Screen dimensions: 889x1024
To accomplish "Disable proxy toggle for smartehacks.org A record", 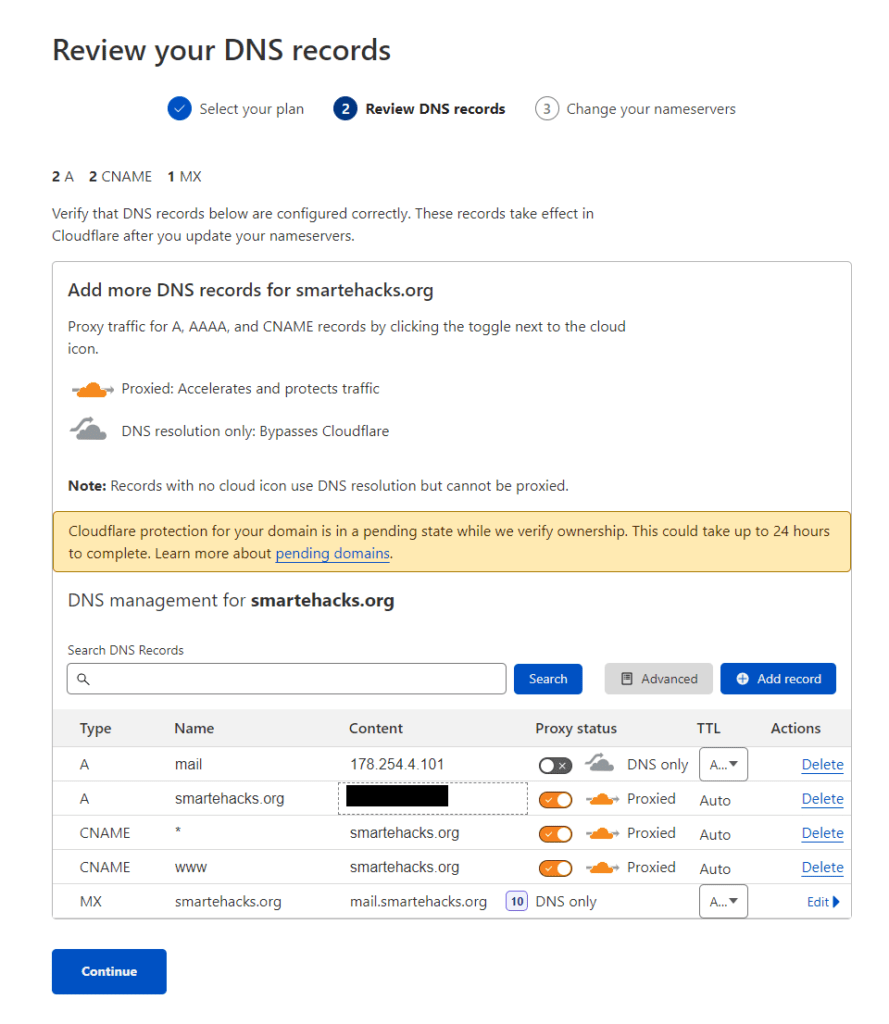I will [555, 799].
